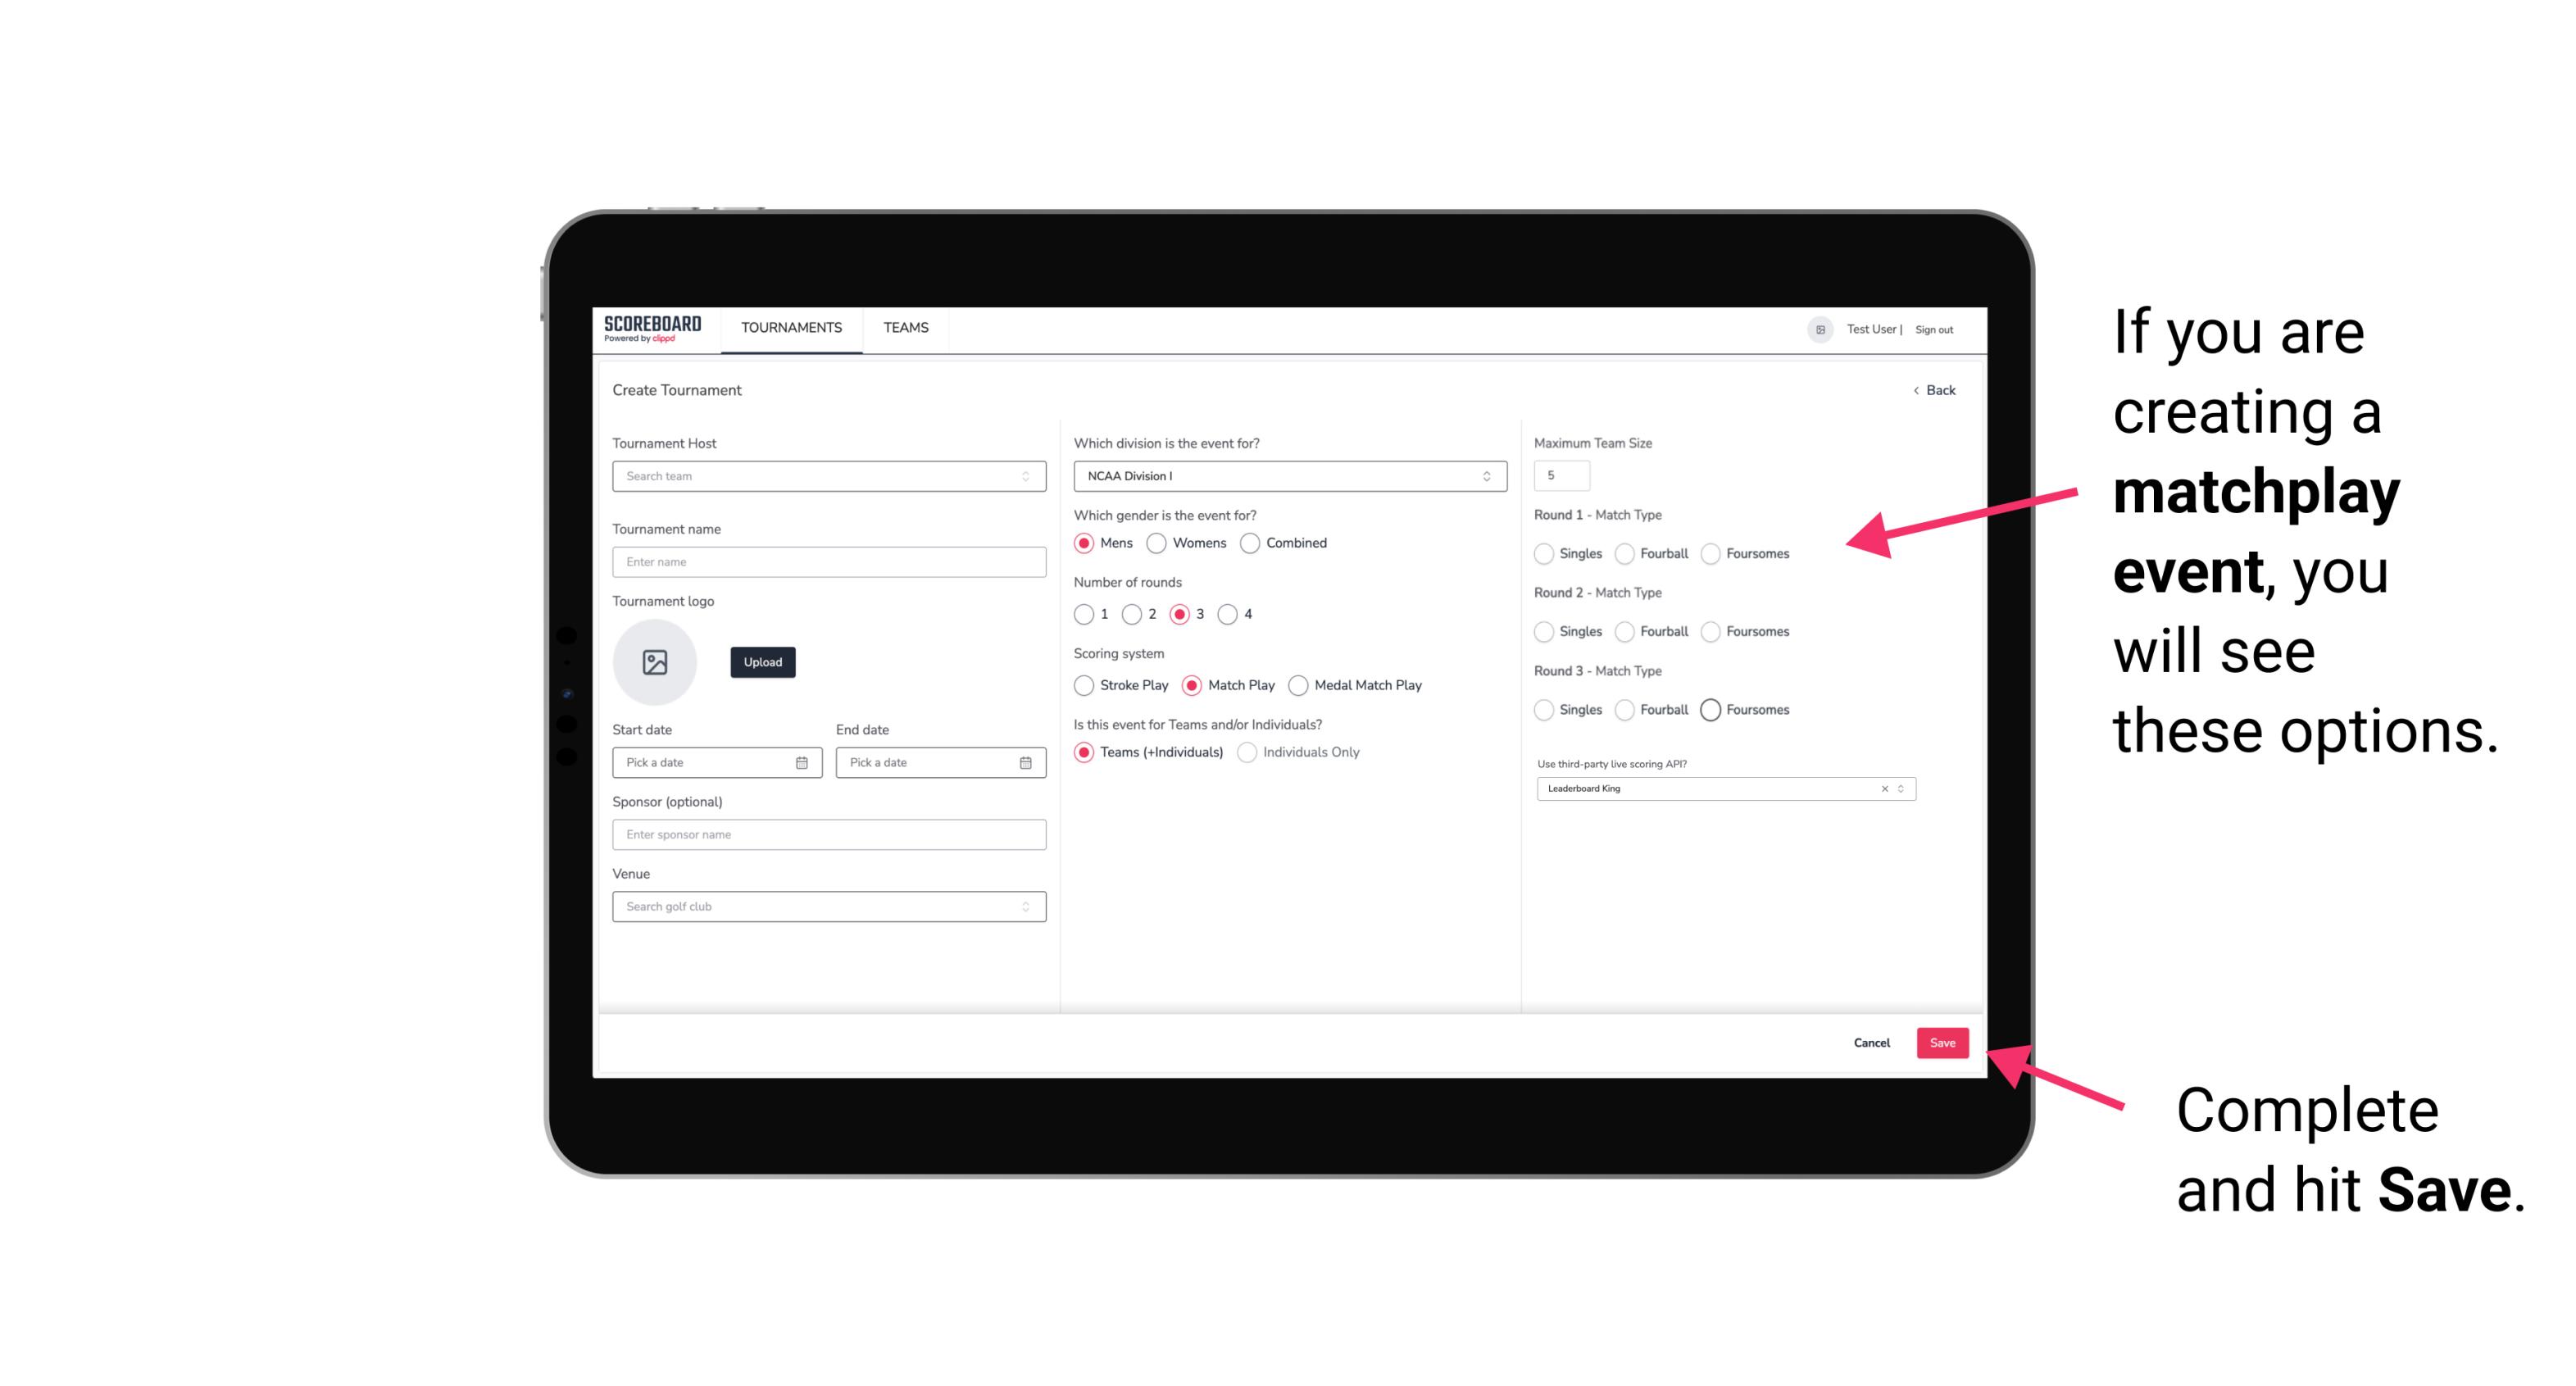The height and width of the screenshot is (1386, 2576).
Task: Click the tournament logo upload icon
Action: (x=656, y=662)
